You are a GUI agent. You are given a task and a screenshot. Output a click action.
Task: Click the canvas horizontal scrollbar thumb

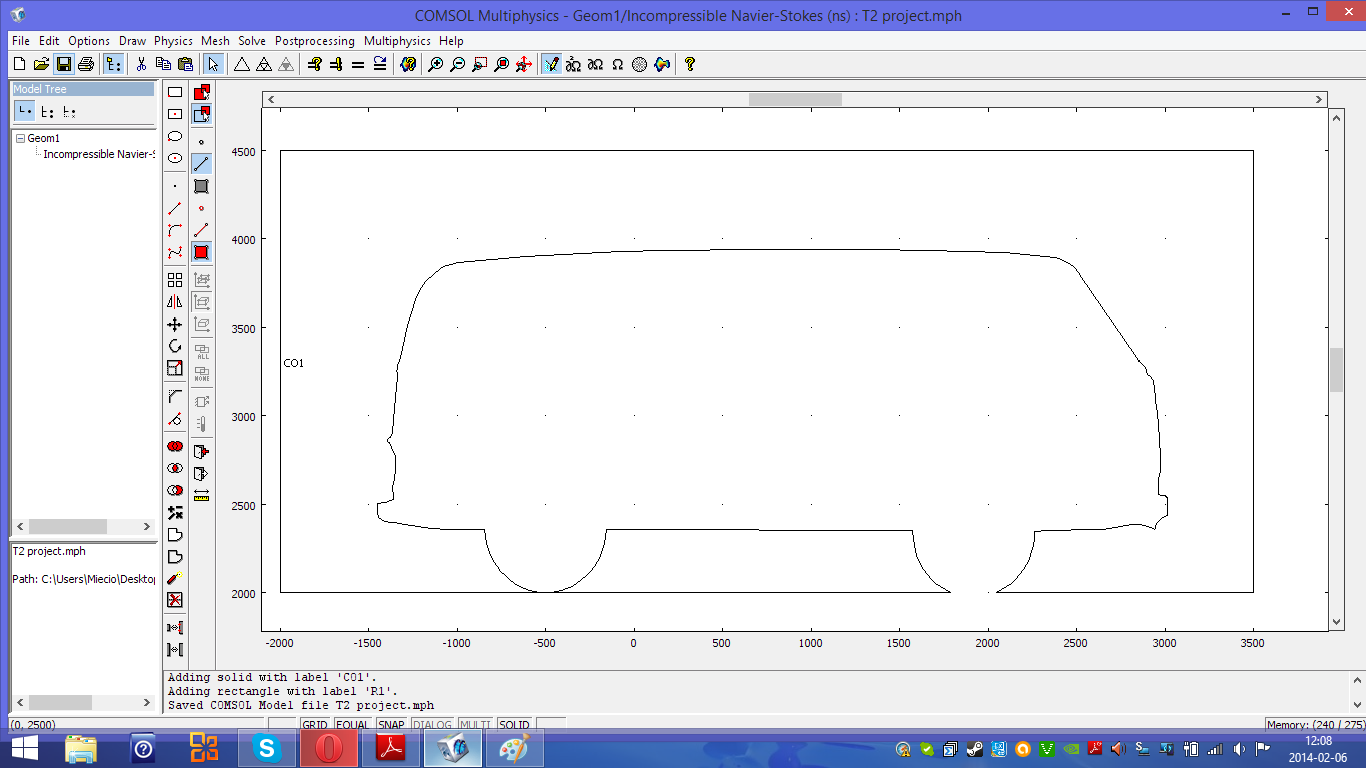click(x=795, y=99)
